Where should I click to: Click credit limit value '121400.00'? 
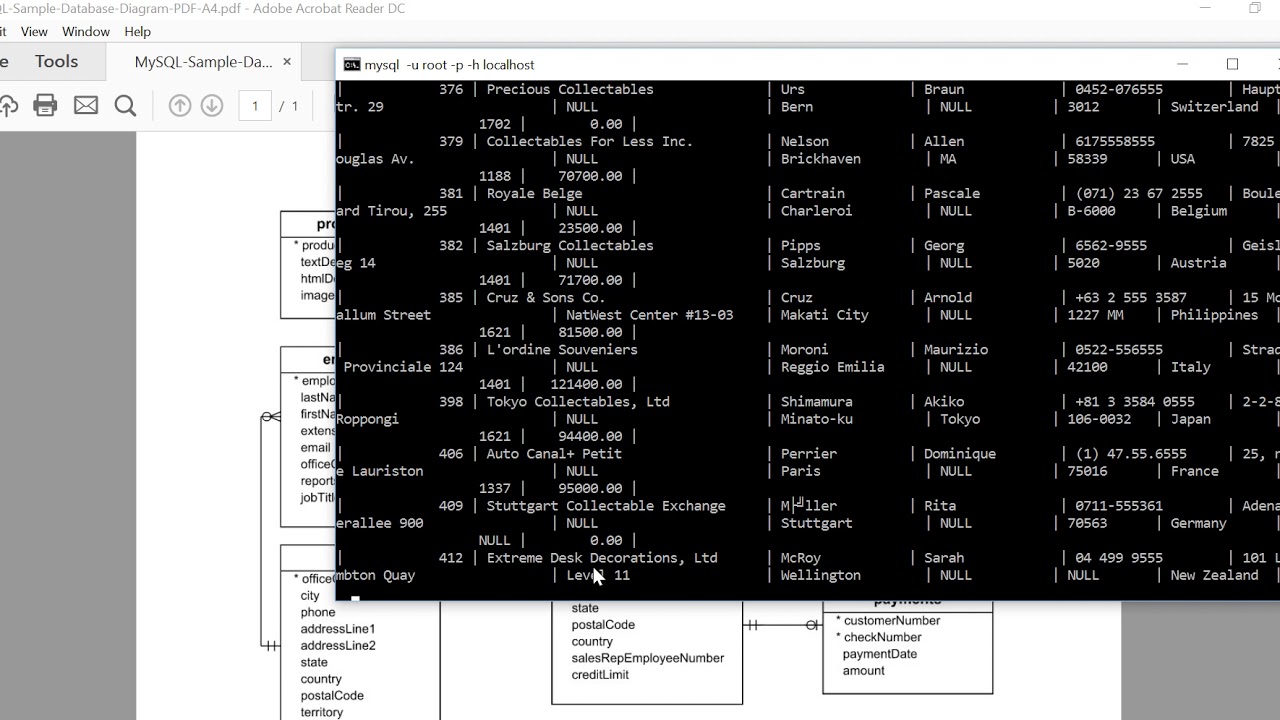tap(586, 384)
